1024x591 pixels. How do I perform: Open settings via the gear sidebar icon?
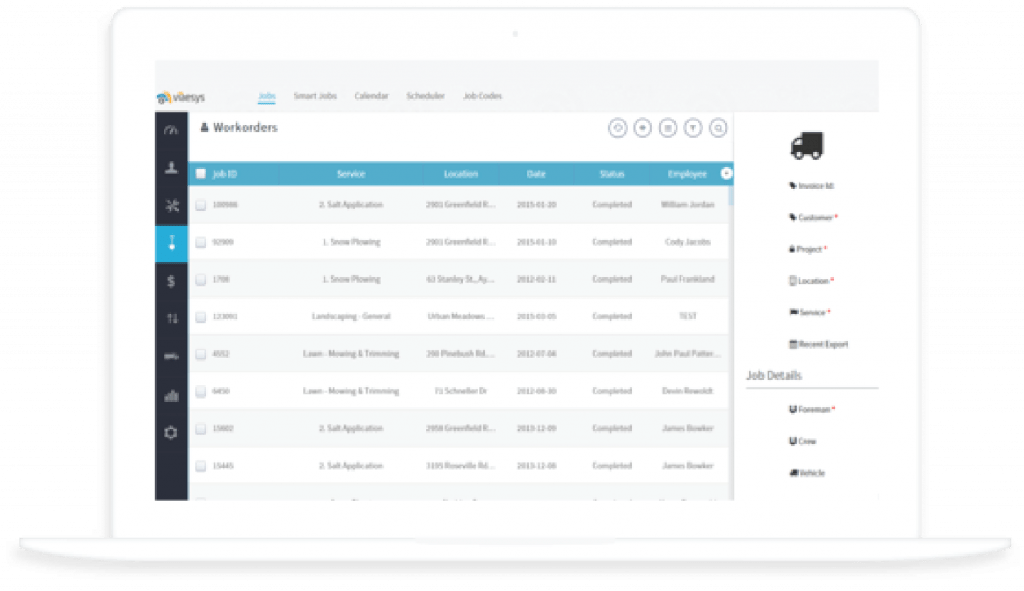pyautogui.click(x=170, y=432)
